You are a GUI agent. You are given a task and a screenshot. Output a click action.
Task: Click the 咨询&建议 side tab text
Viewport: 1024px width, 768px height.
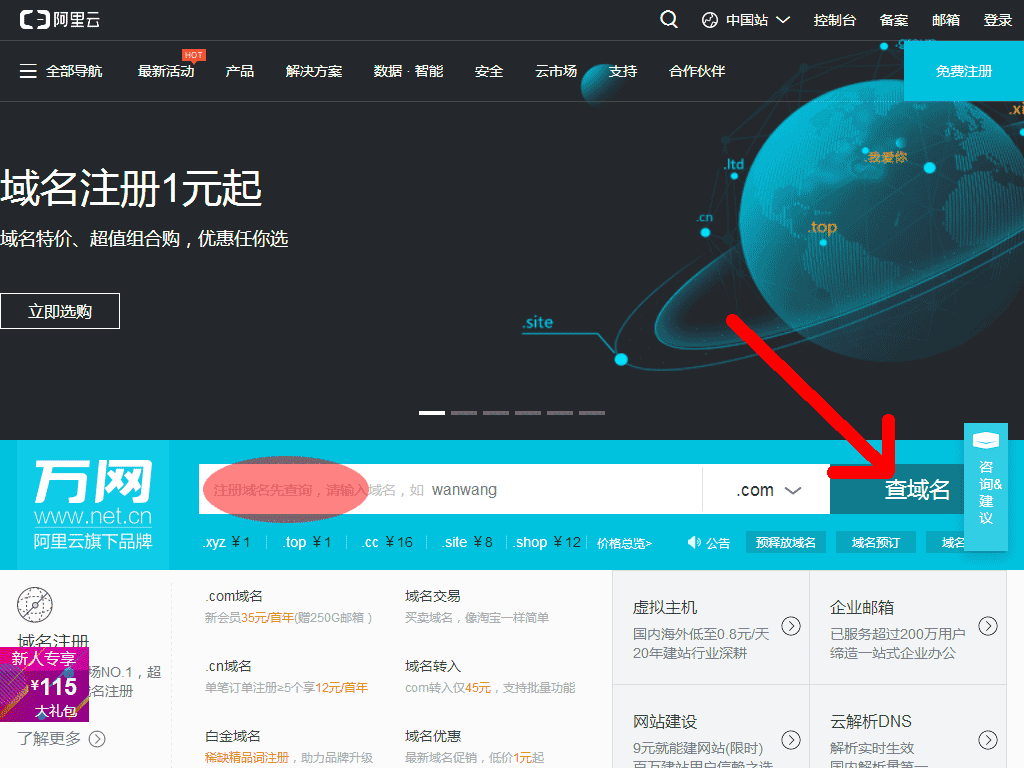coord(989,492)
